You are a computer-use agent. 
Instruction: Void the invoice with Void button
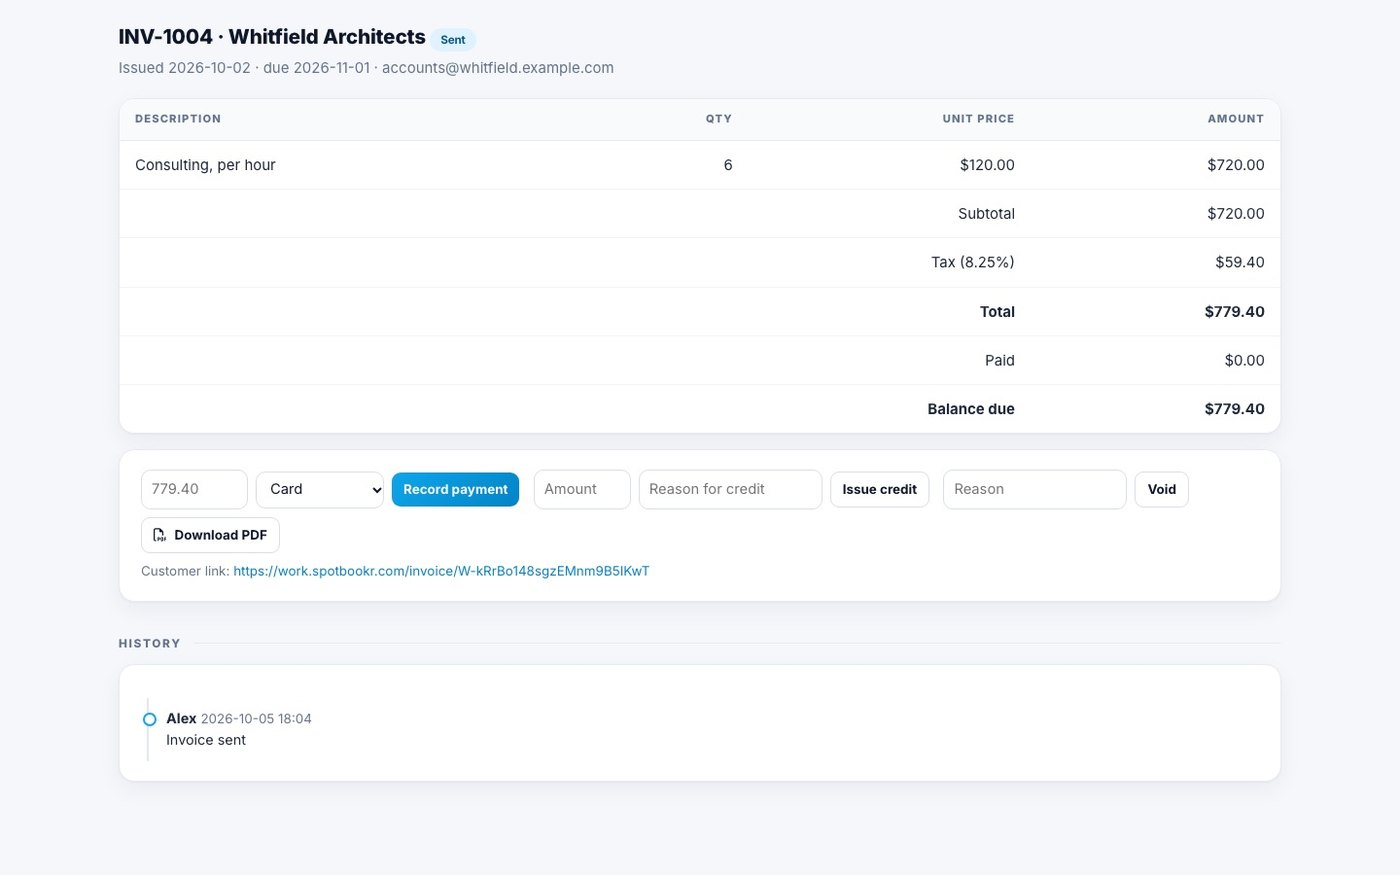(x=1162, y=489)
